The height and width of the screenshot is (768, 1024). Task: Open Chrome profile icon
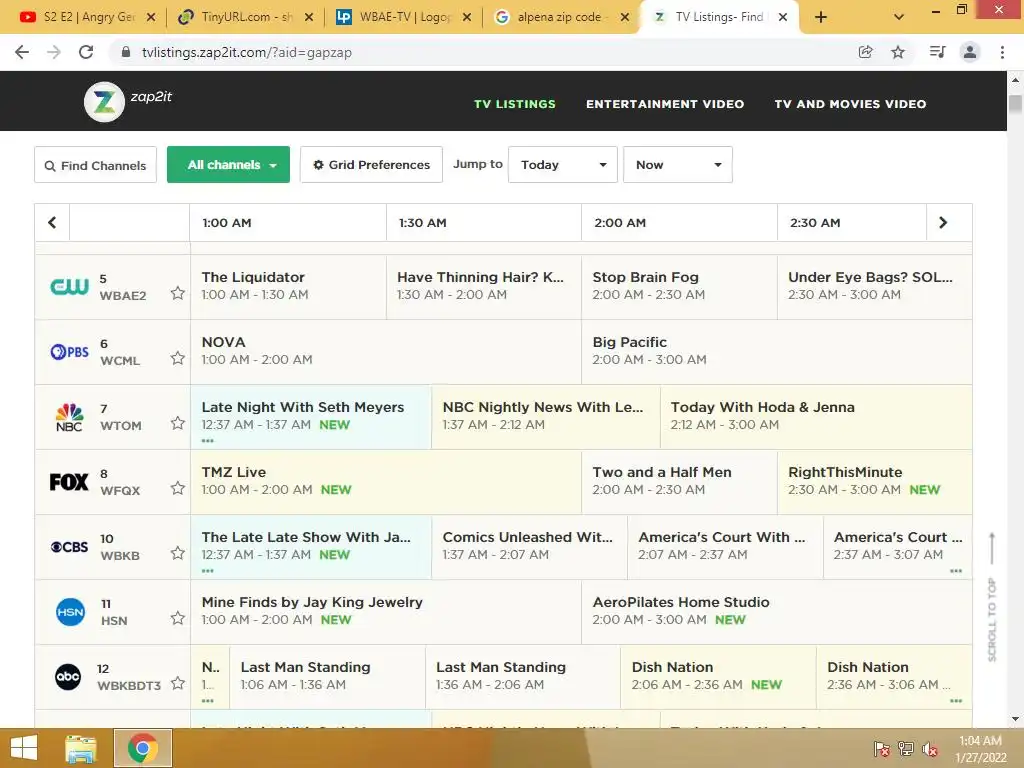(970, 52)
